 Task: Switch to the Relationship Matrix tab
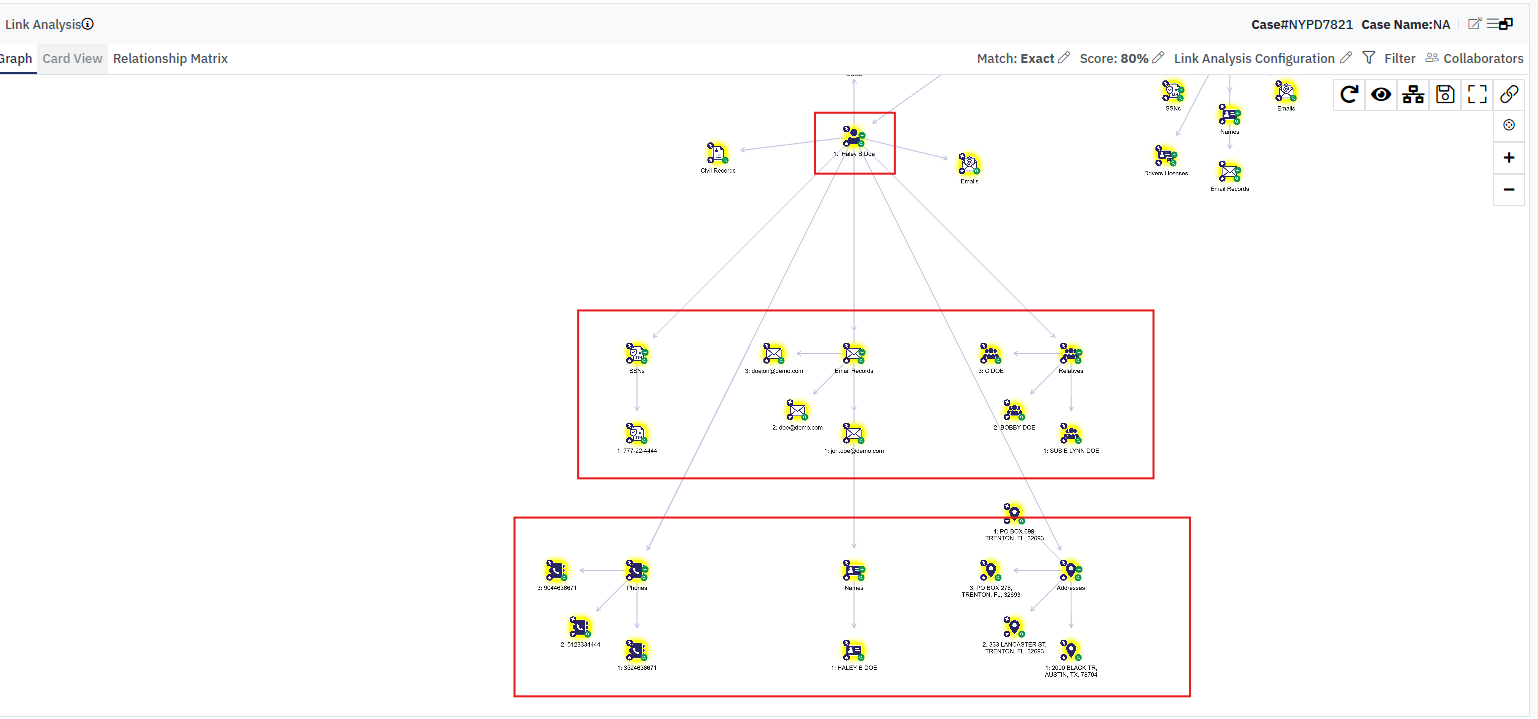[170, 58]
